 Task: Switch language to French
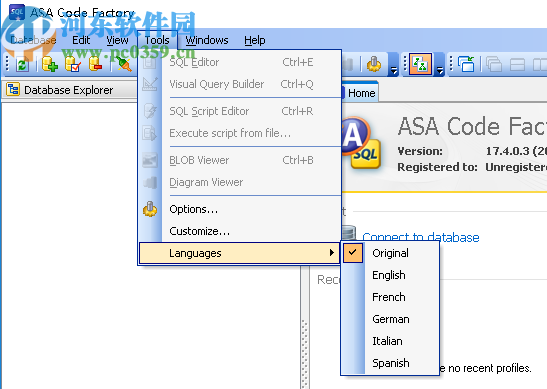tap(390, 297)
